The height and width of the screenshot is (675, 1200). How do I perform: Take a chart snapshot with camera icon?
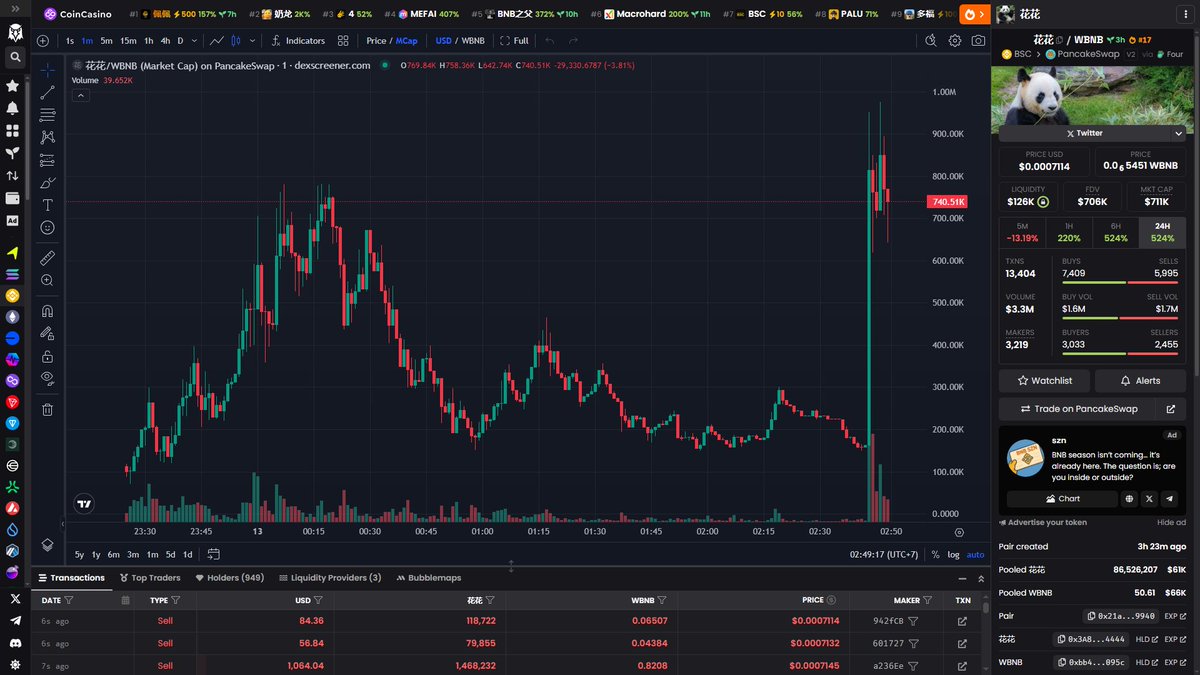[x=978, y=41]
